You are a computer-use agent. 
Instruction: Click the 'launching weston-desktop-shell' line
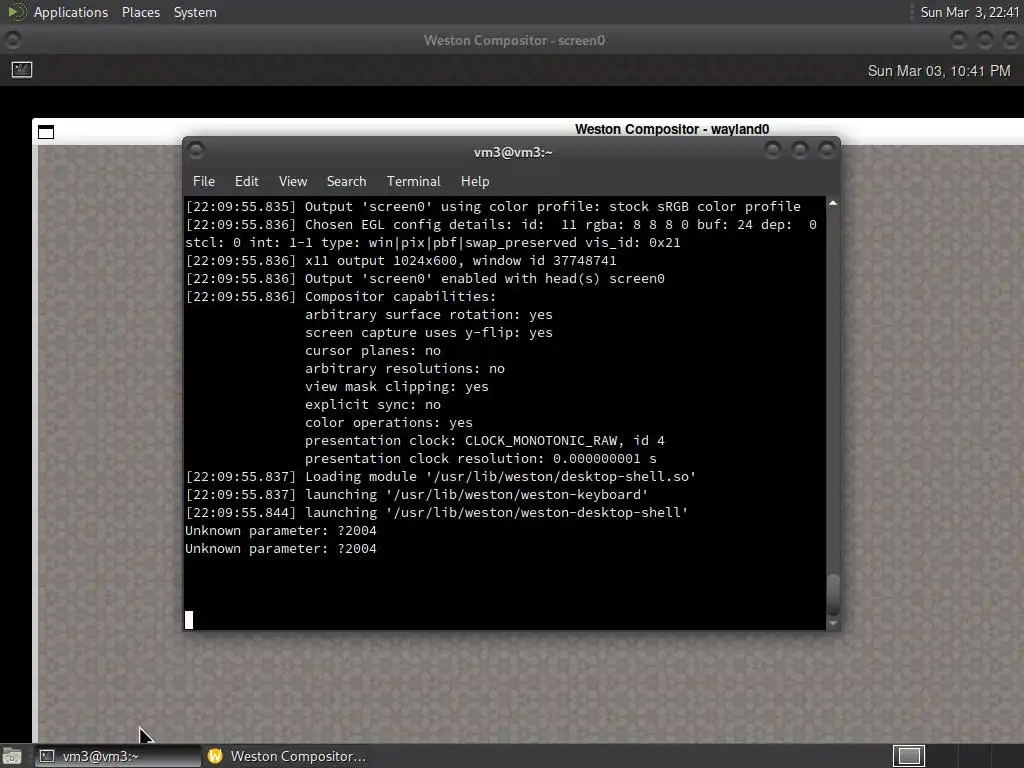(x=437, y=513)
